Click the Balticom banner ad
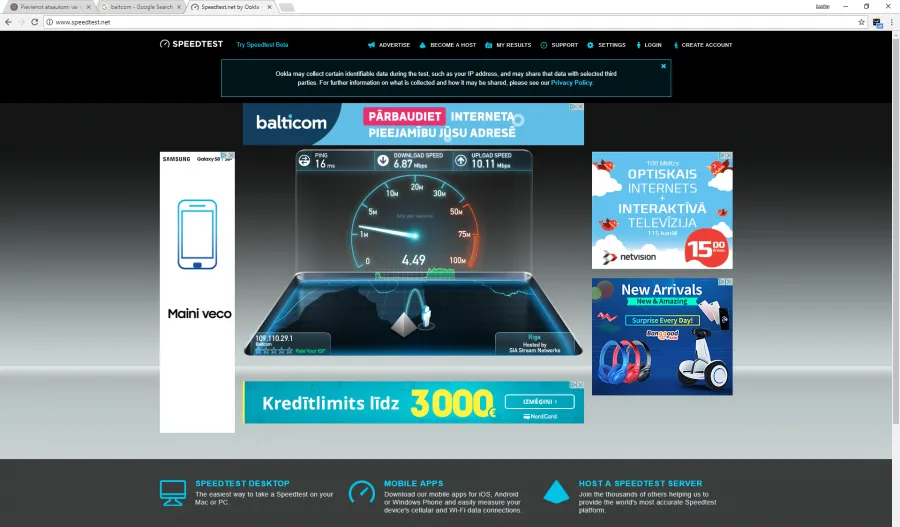Image resolution: width=900 pixels, height=527 pixels. coord(413,124)
